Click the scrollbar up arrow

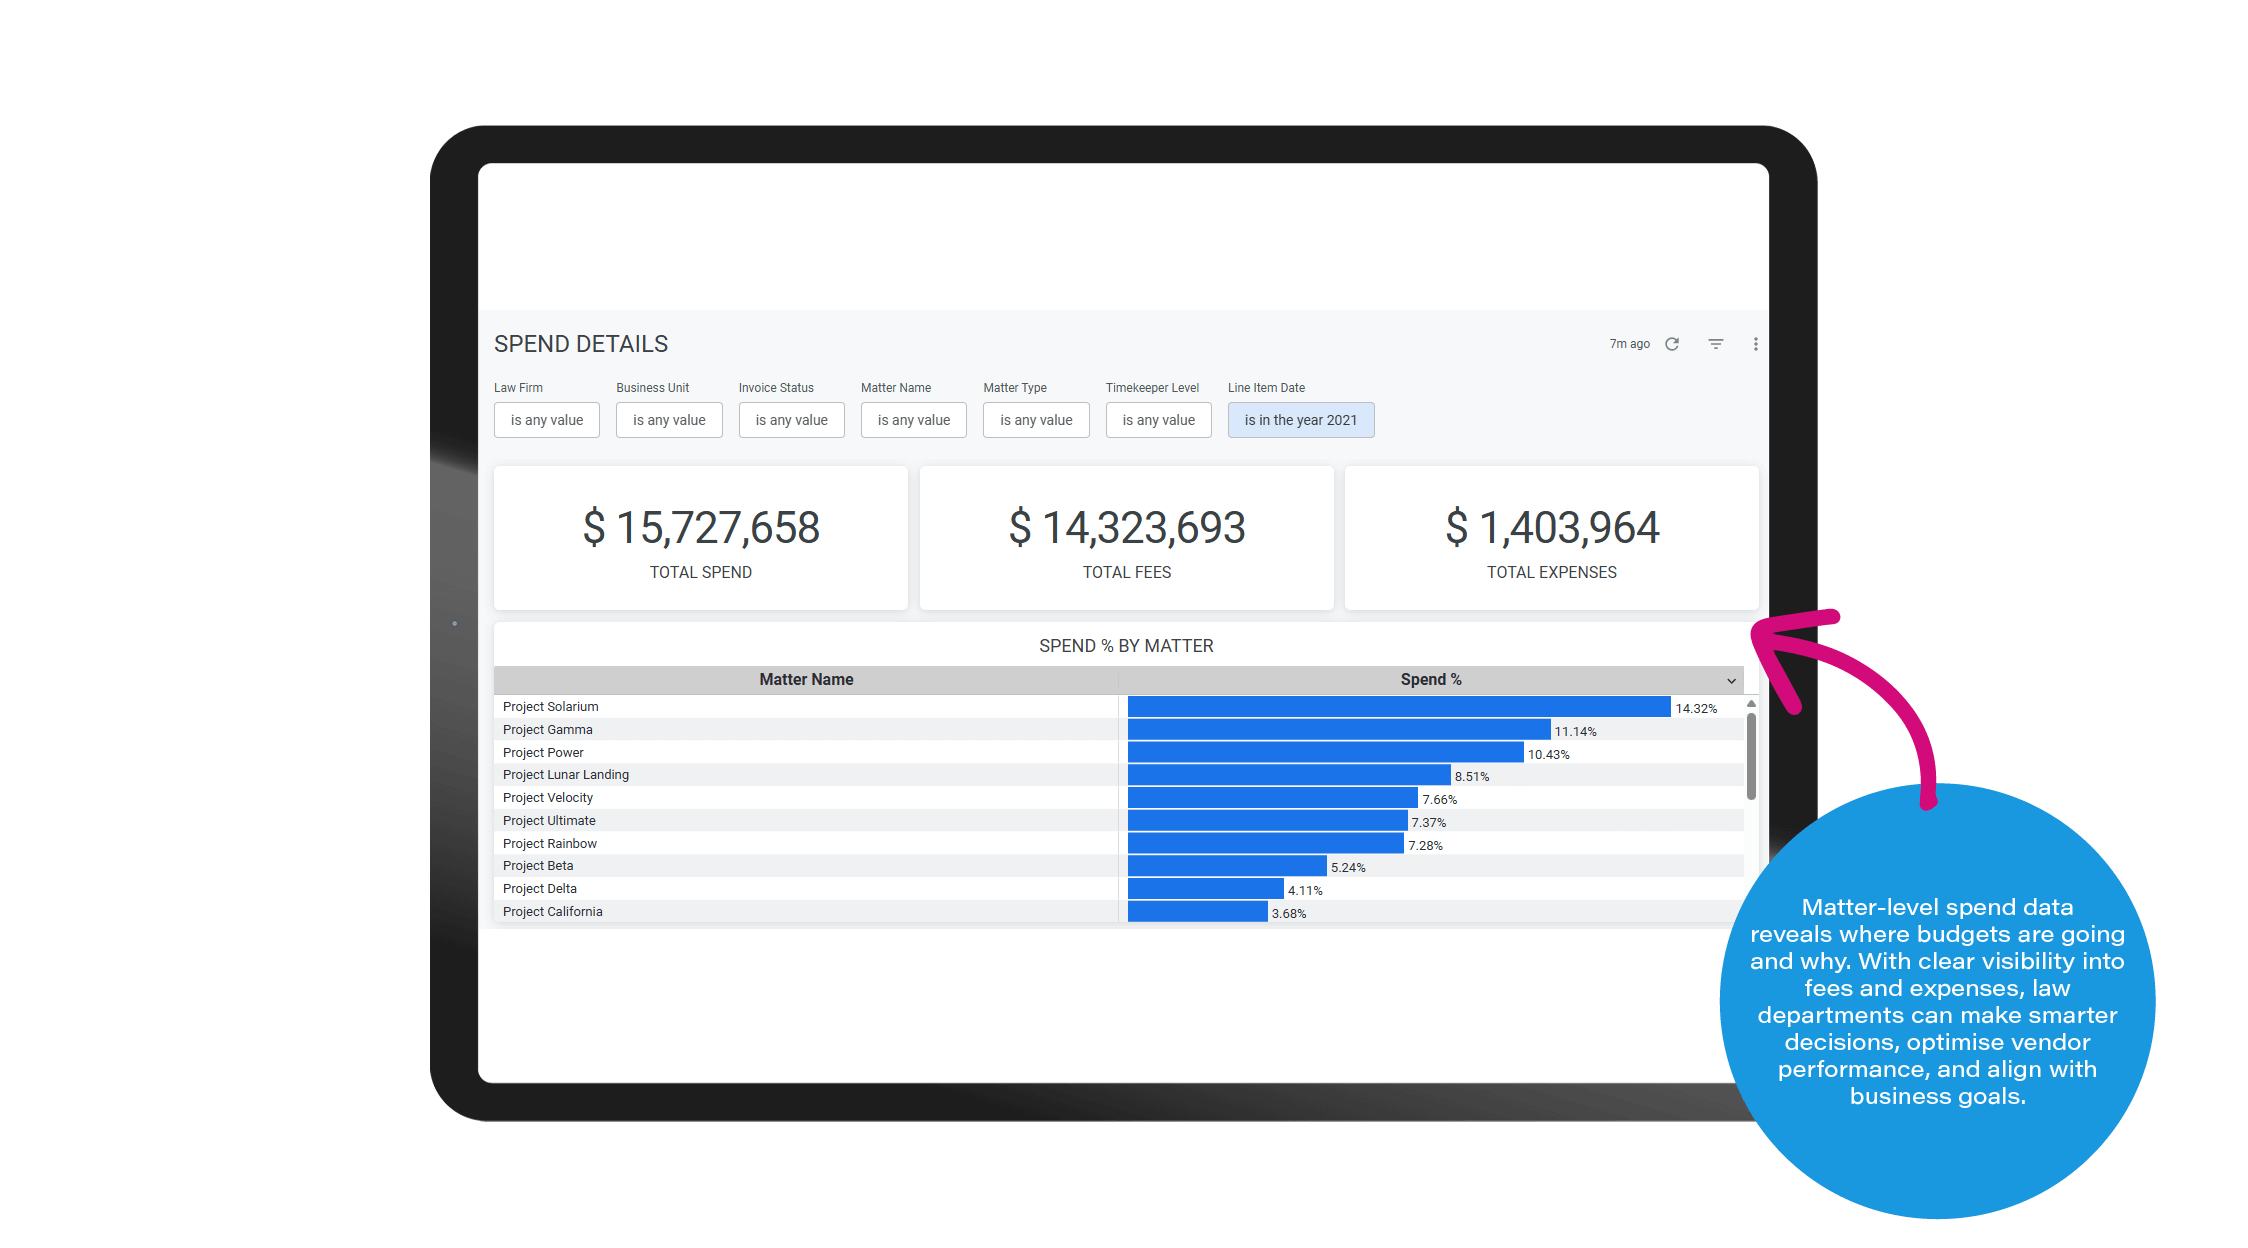(x=1751, y=704)
